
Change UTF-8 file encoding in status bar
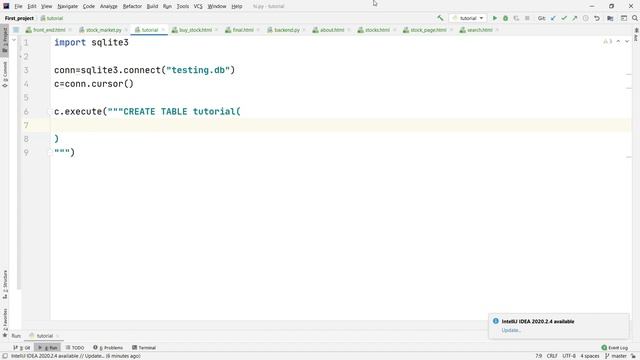[569, 356]
